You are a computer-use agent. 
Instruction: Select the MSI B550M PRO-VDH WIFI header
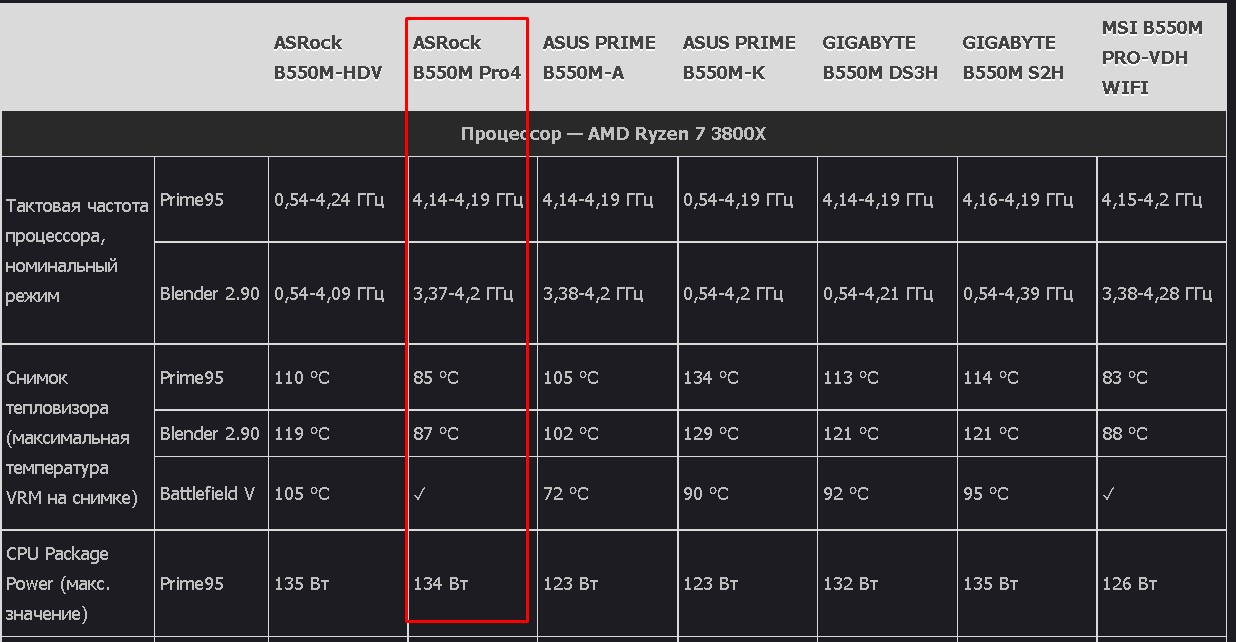[x=1152, y=57]
